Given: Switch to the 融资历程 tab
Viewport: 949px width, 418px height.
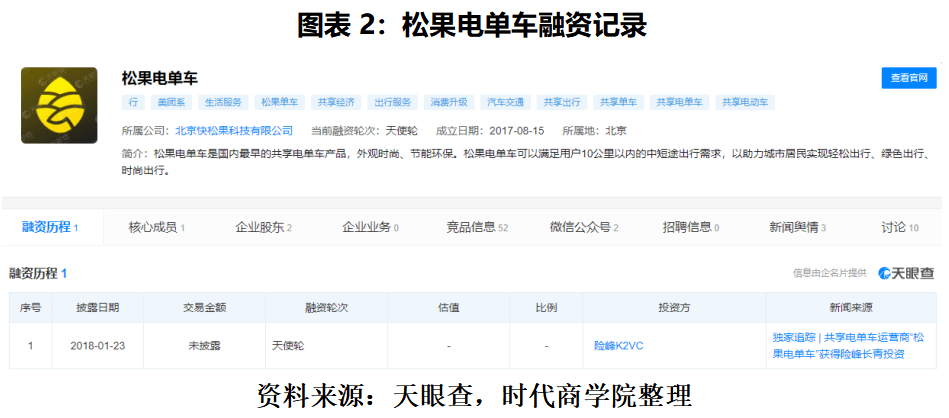Looking at the screenshot, I should [51, 227].
